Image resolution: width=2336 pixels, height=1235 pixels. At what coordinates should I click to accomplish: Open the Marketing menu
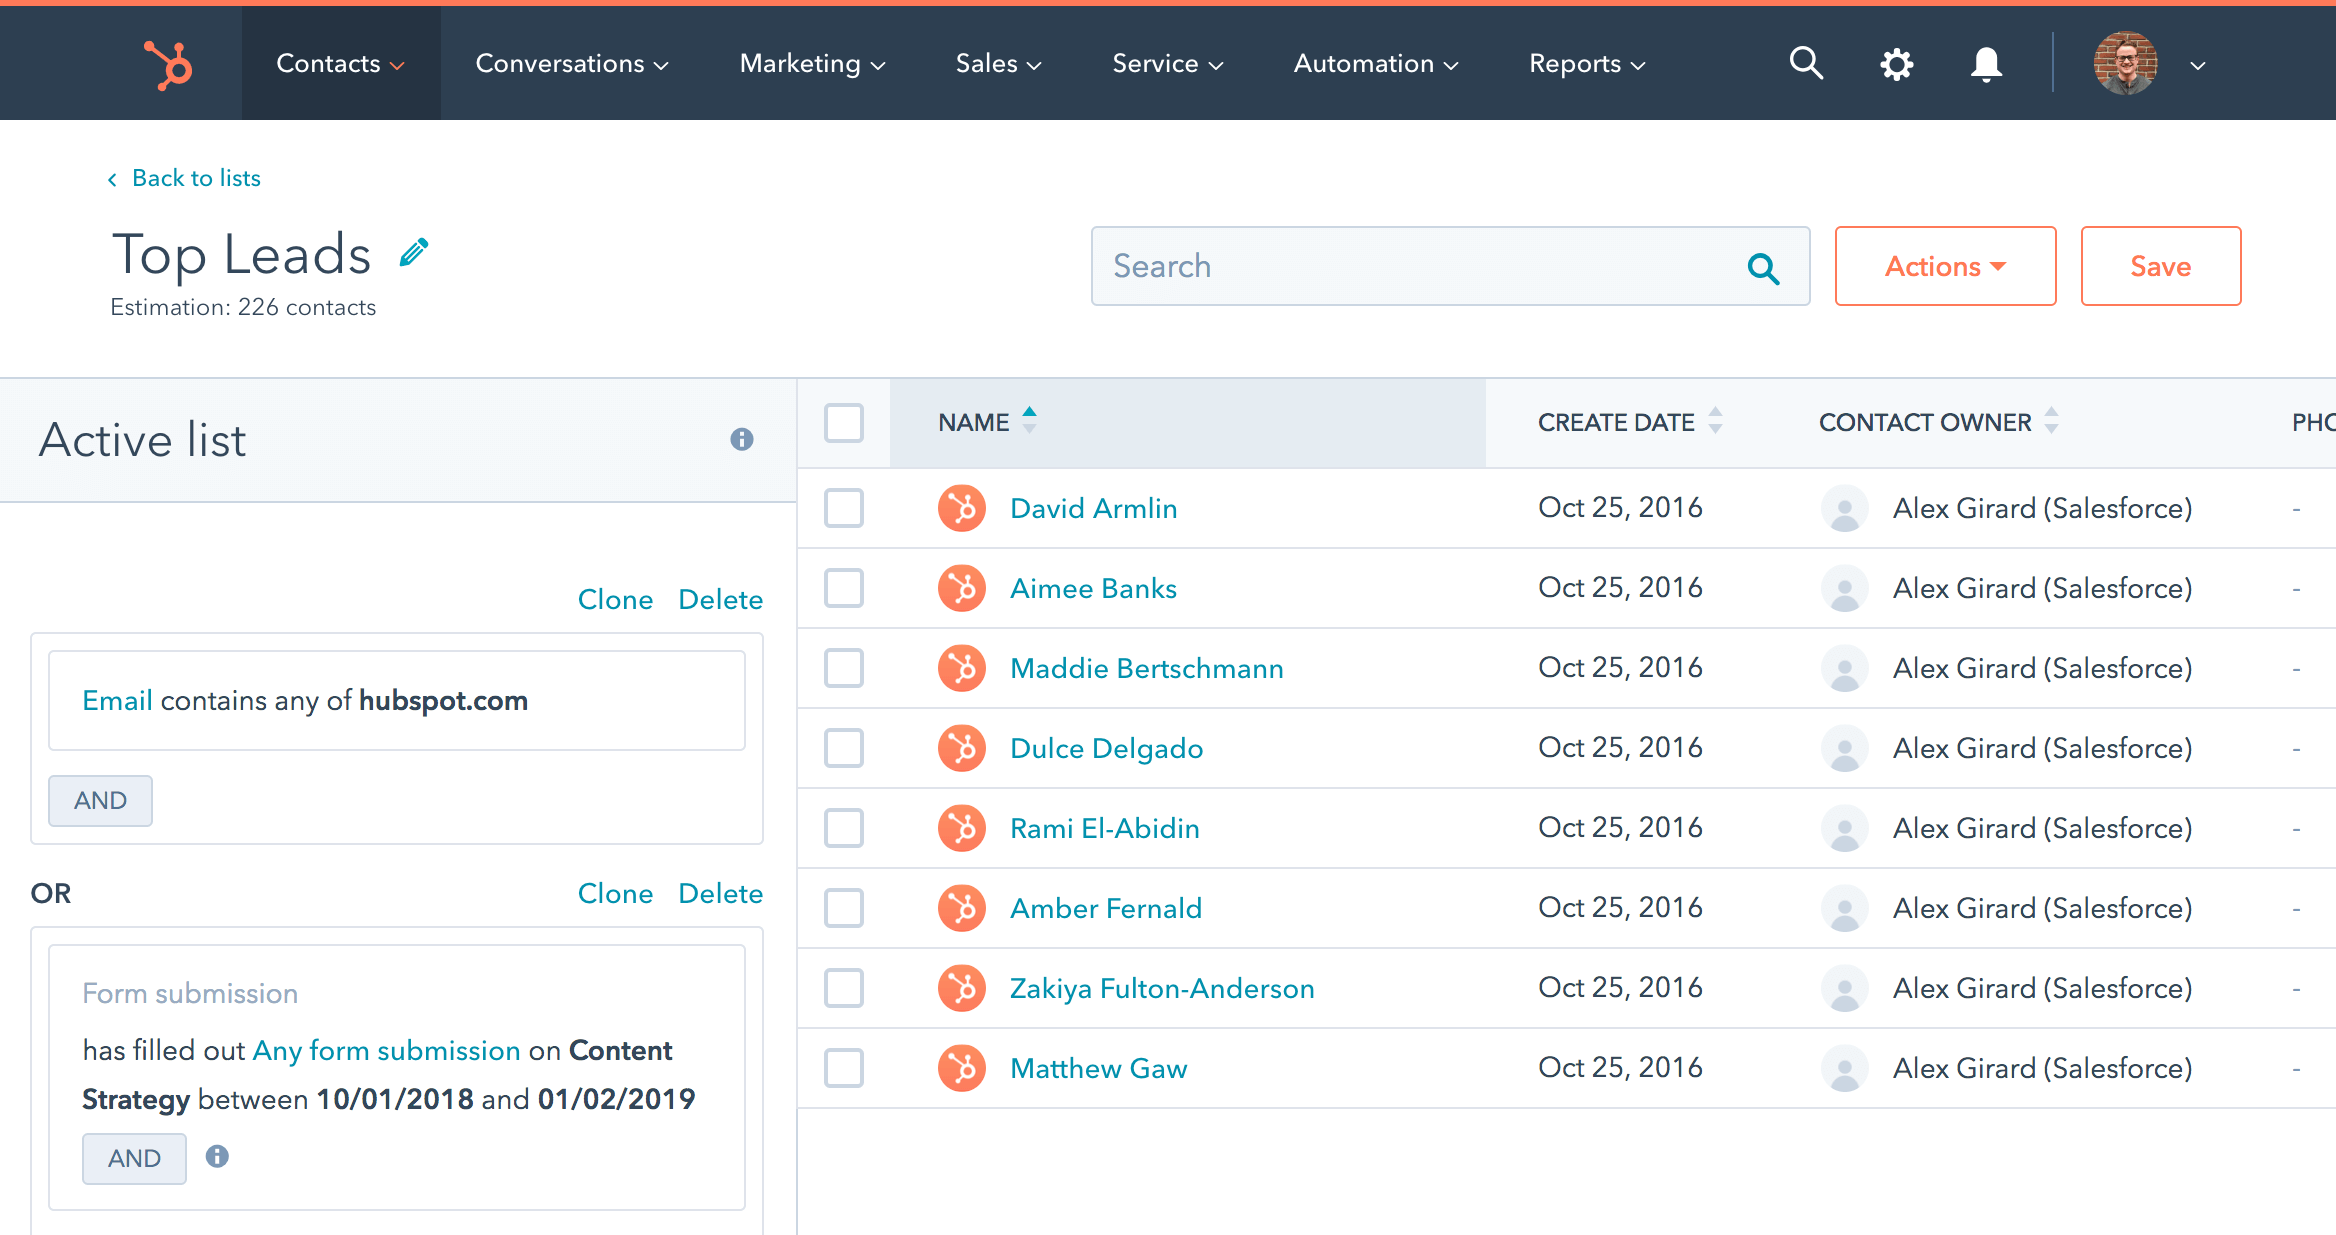811,63
